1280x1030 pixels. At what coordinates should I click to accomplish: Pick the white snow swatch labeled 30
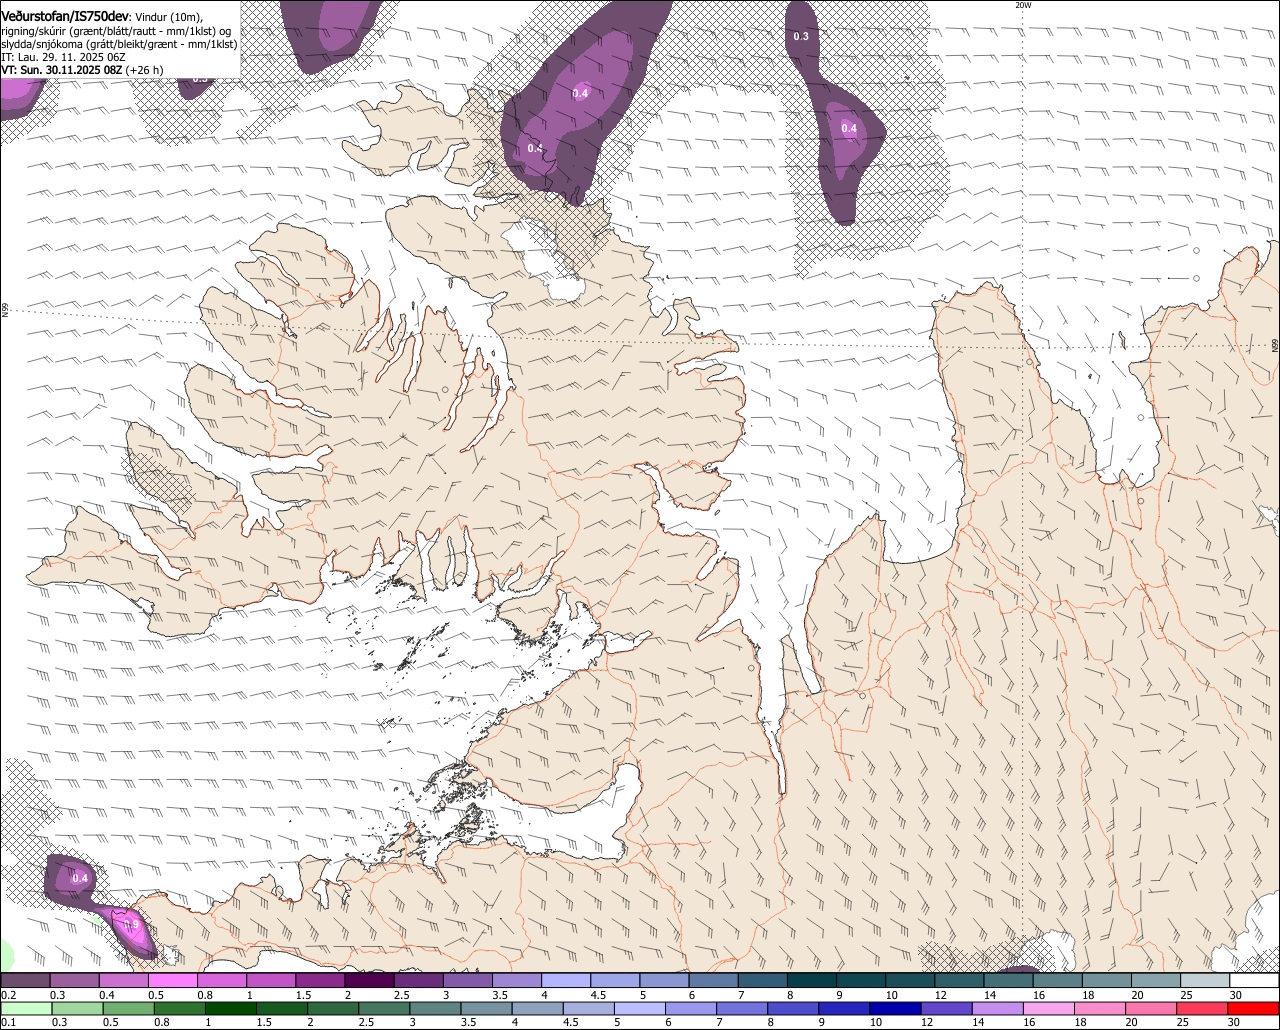tap(1254, 981)
